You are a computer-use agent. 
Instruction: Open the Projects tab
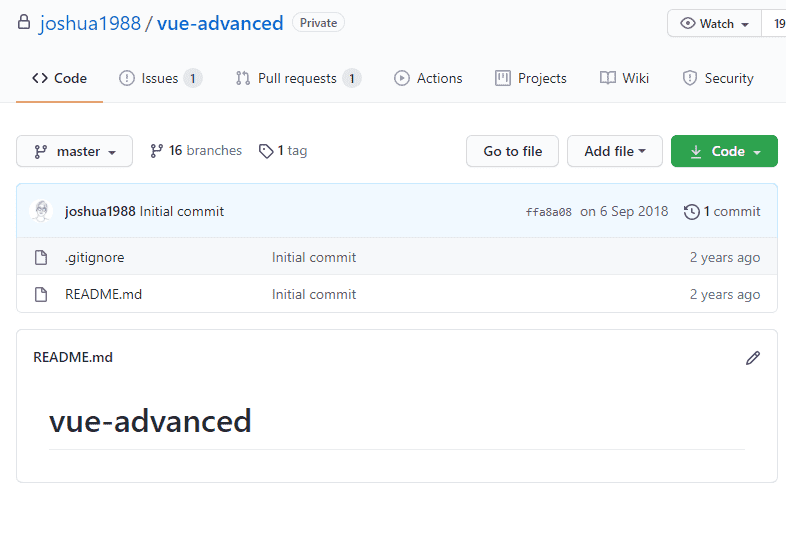click(530, 78)
